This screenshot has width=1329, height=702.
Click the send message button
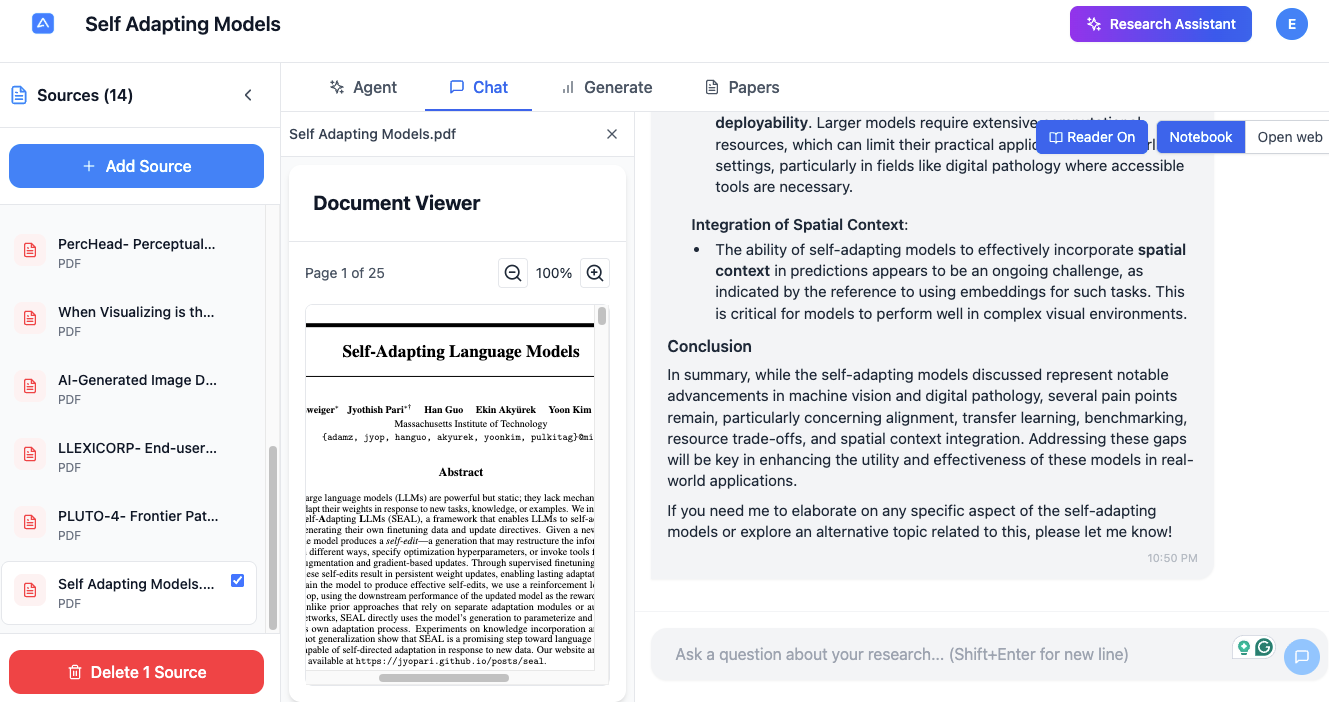[1302, 657]
